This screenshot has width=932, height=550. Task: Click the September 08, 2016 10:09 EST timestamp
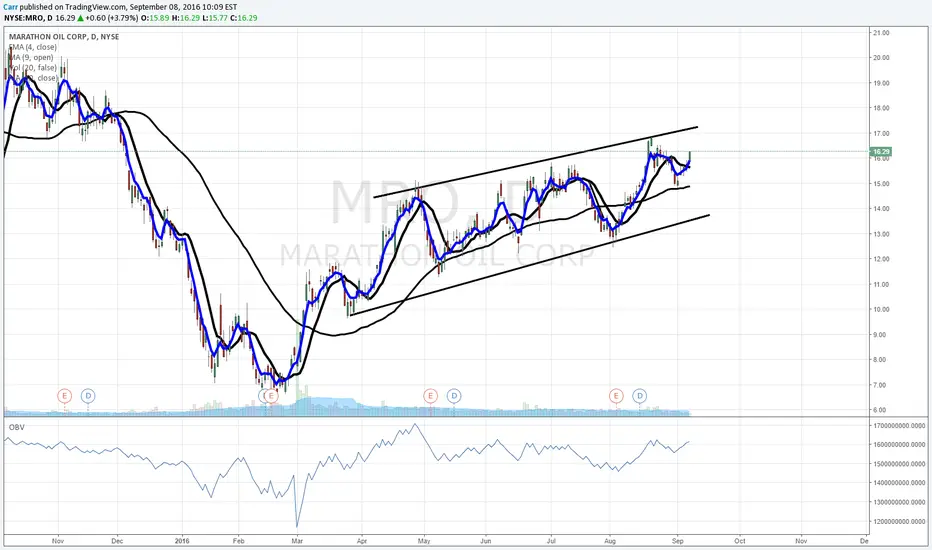point(182,7)
